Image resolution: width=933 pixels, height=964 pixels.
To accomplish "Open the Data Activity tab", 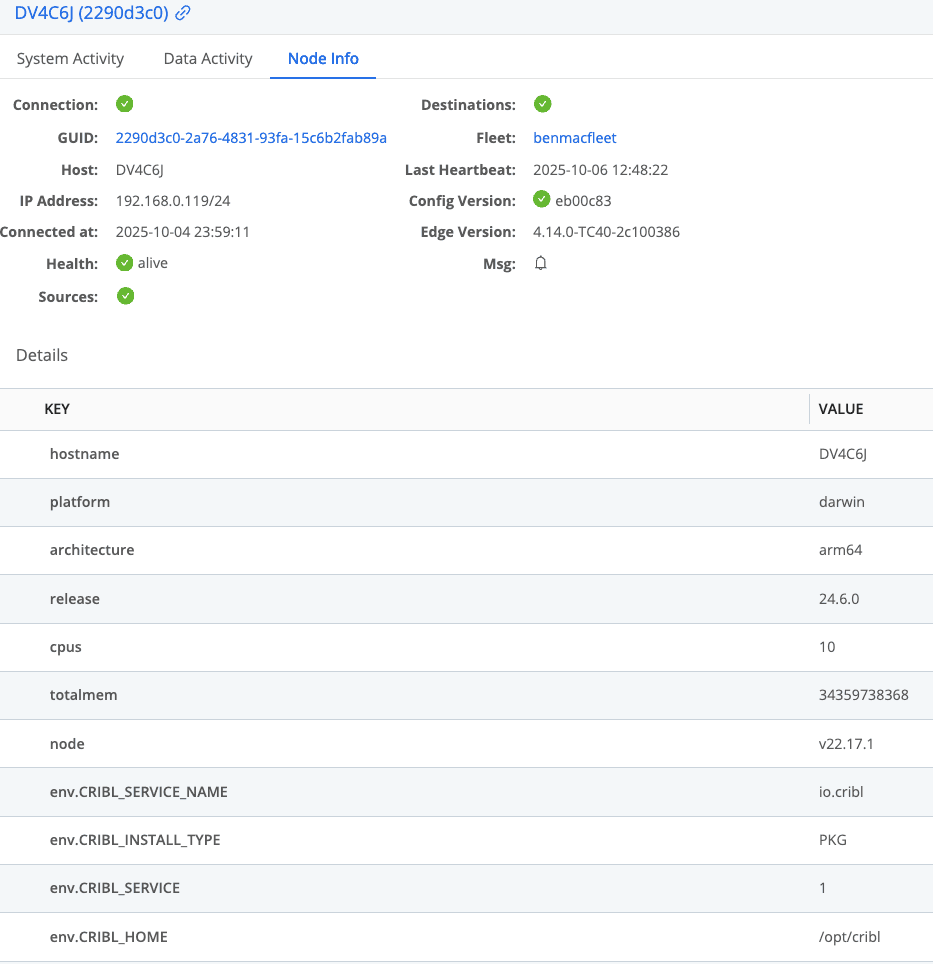I will 208,58.
